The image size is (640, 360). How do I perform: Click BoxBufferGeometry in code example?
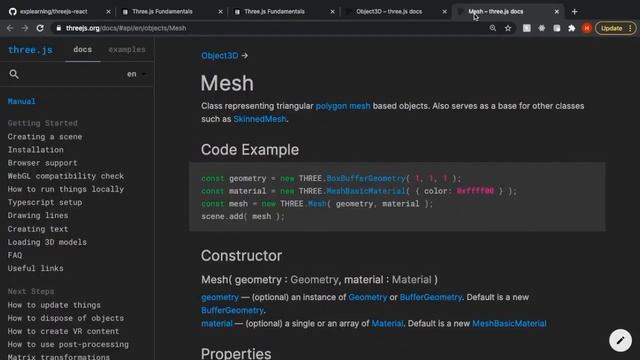[x=366, y=178]
